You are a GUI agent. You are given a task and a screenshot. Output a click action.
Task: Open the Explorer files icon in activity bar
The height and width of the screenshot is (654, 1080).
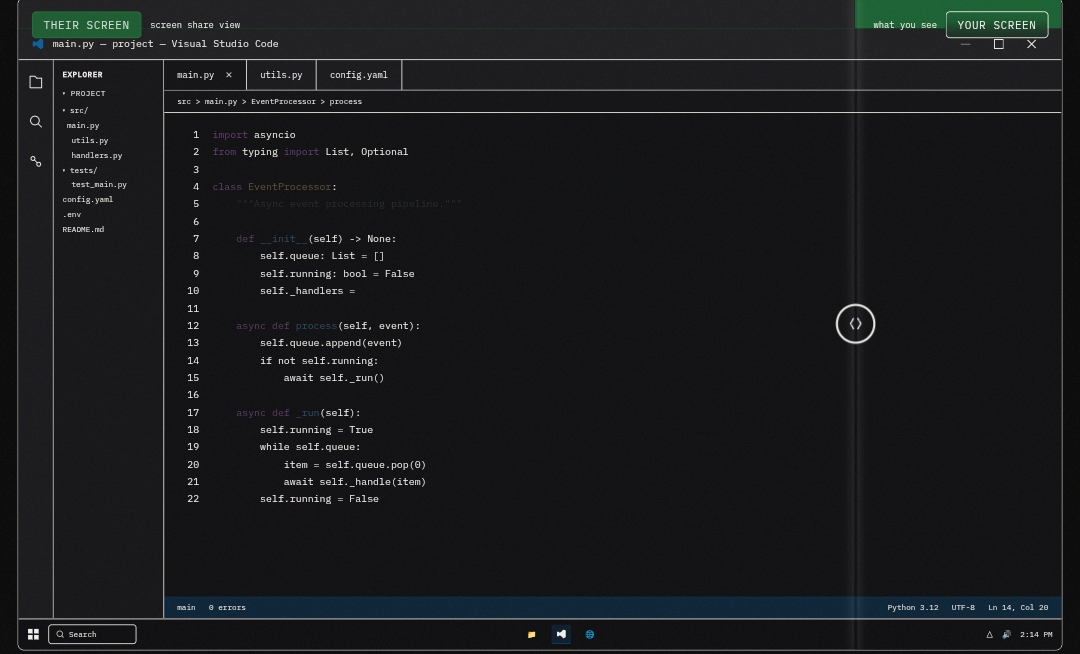tap(36, 82)
